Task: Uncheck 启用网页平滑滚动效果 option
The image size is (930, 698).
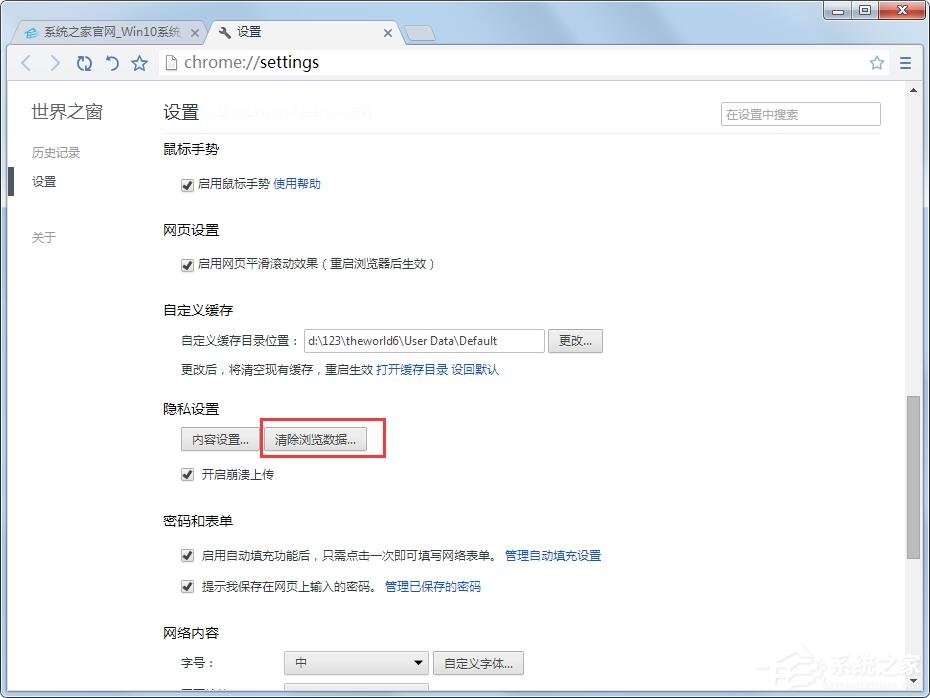Action: (x=187, y=264)
